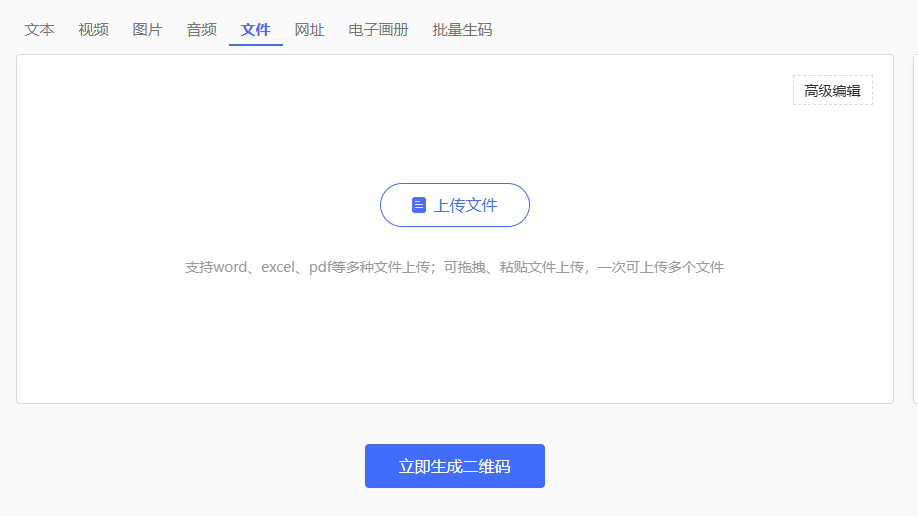
Task: Go to the 音频 tab
Action: click(202, 30)
